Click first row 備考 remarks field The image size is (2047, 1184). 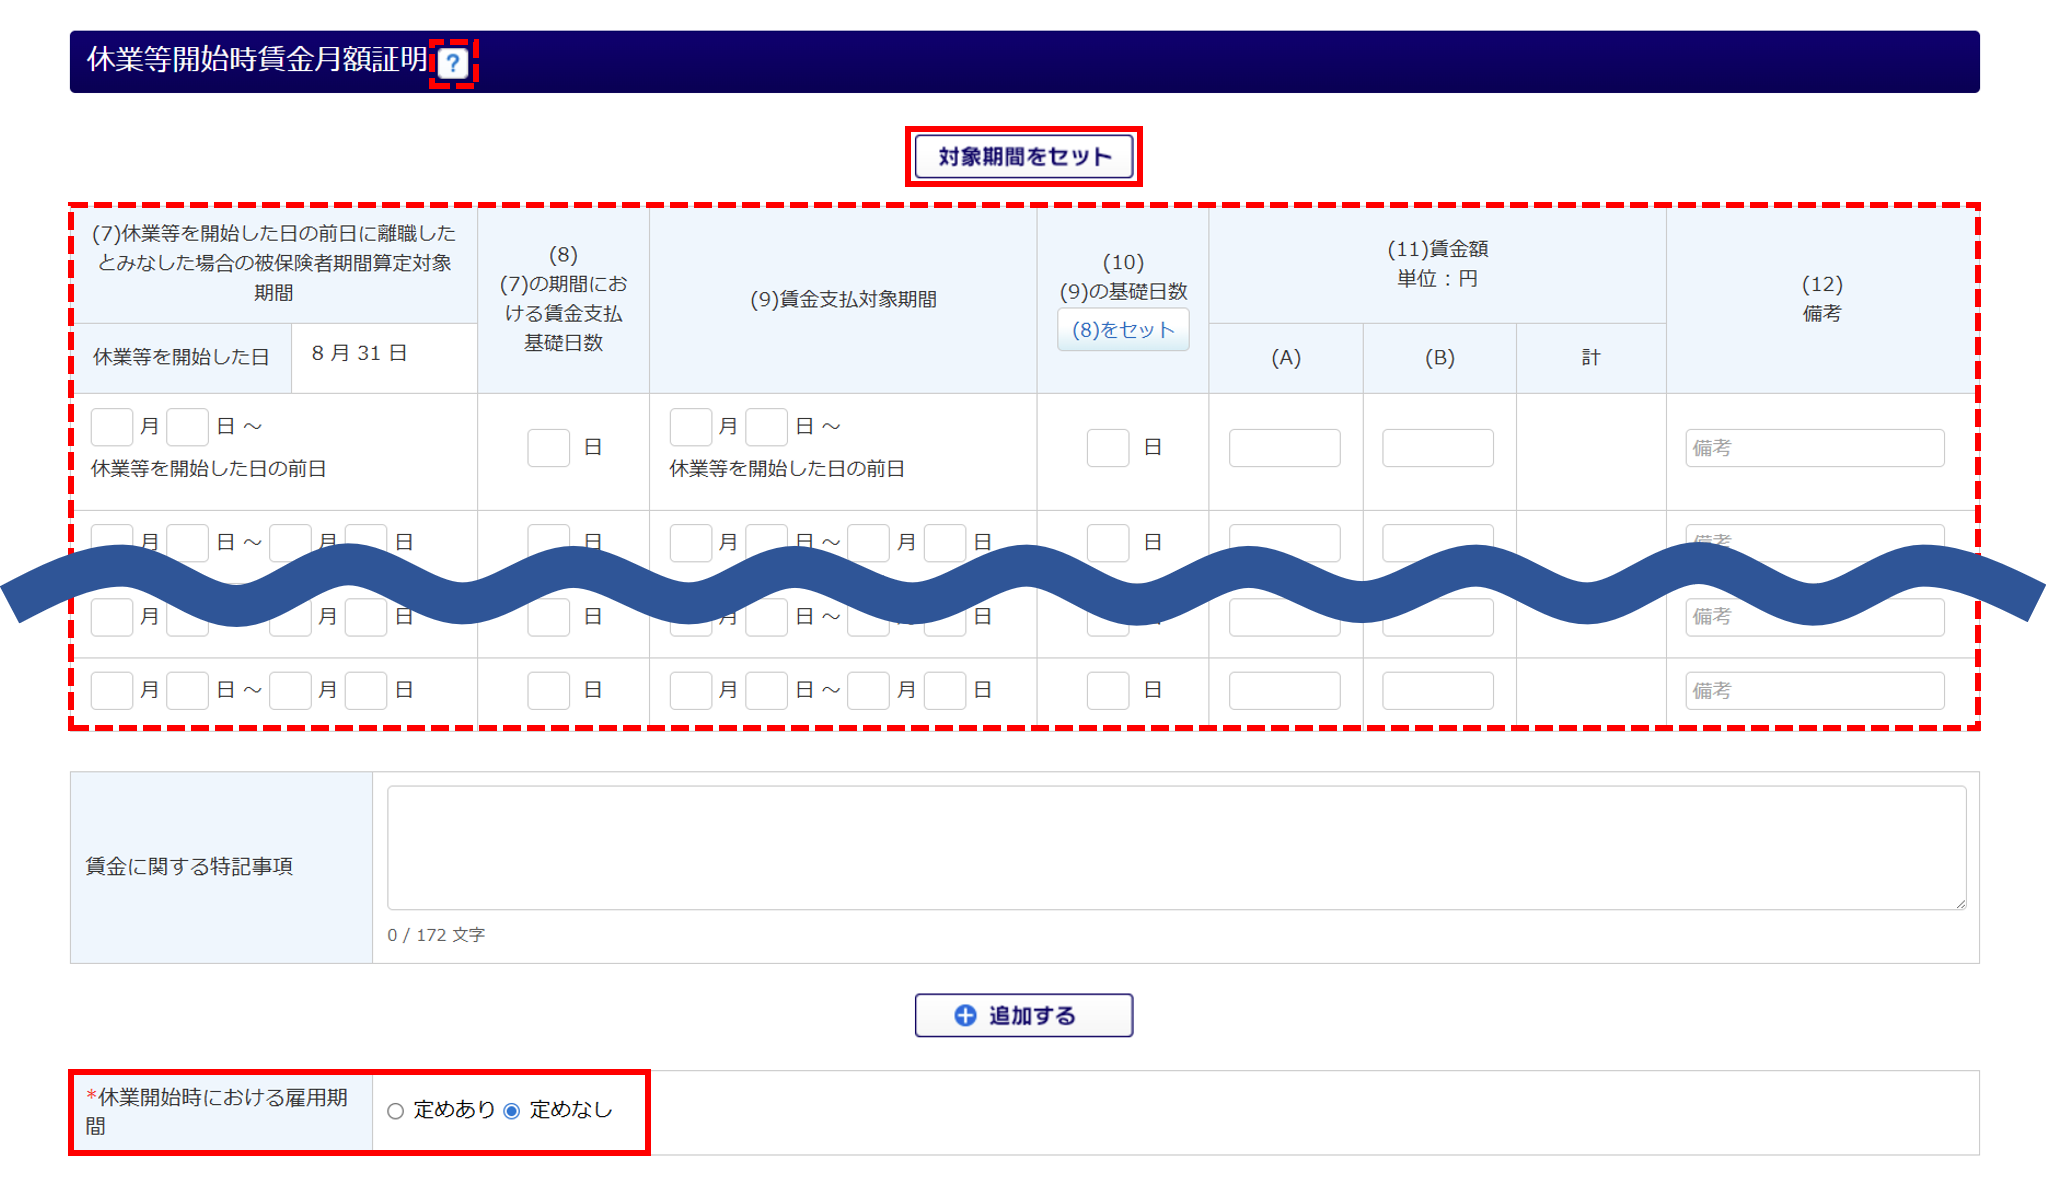[x=1814, y=448]
